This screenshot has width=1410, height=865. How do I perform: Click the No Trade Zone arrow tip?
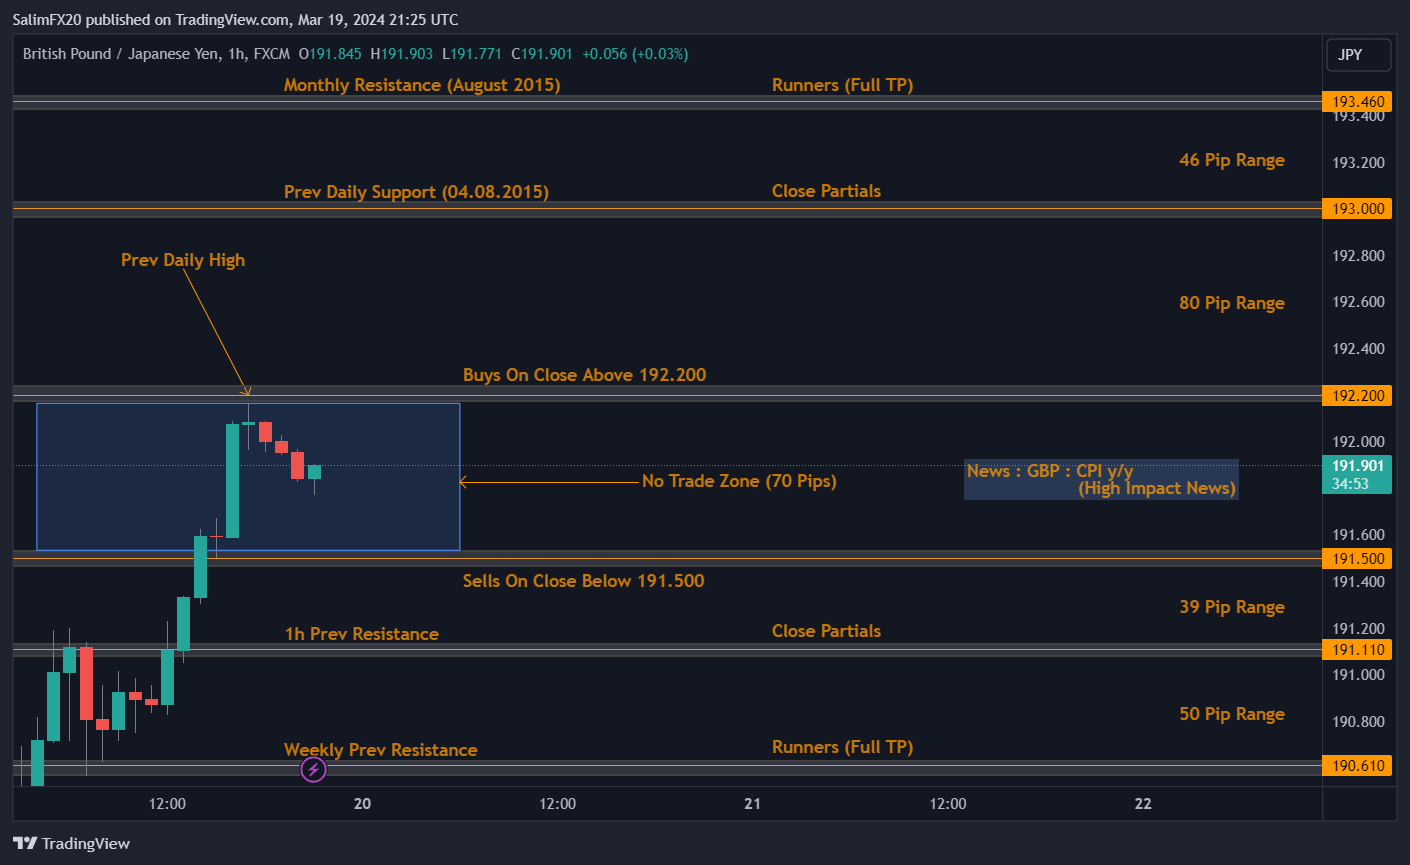(x=462, y=482)
